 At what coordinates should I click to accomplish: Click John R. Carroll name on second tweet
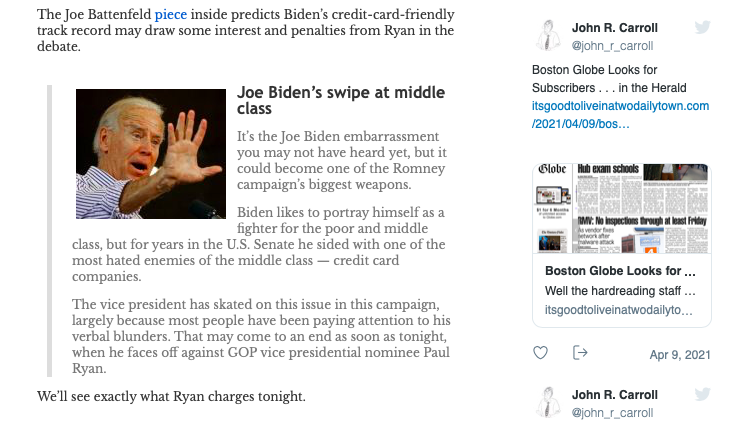point(614,395)
